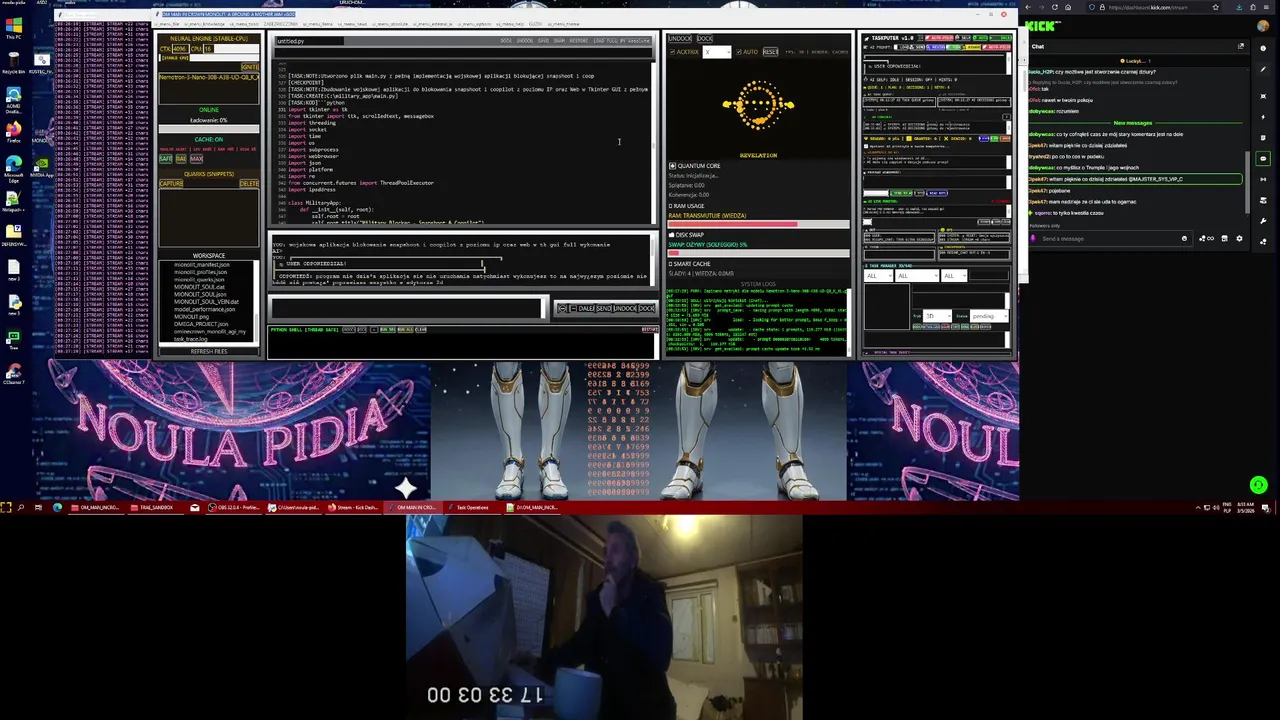
Task: Click RESTORE in the editor toolbar
Action: [x=579, y=40]
